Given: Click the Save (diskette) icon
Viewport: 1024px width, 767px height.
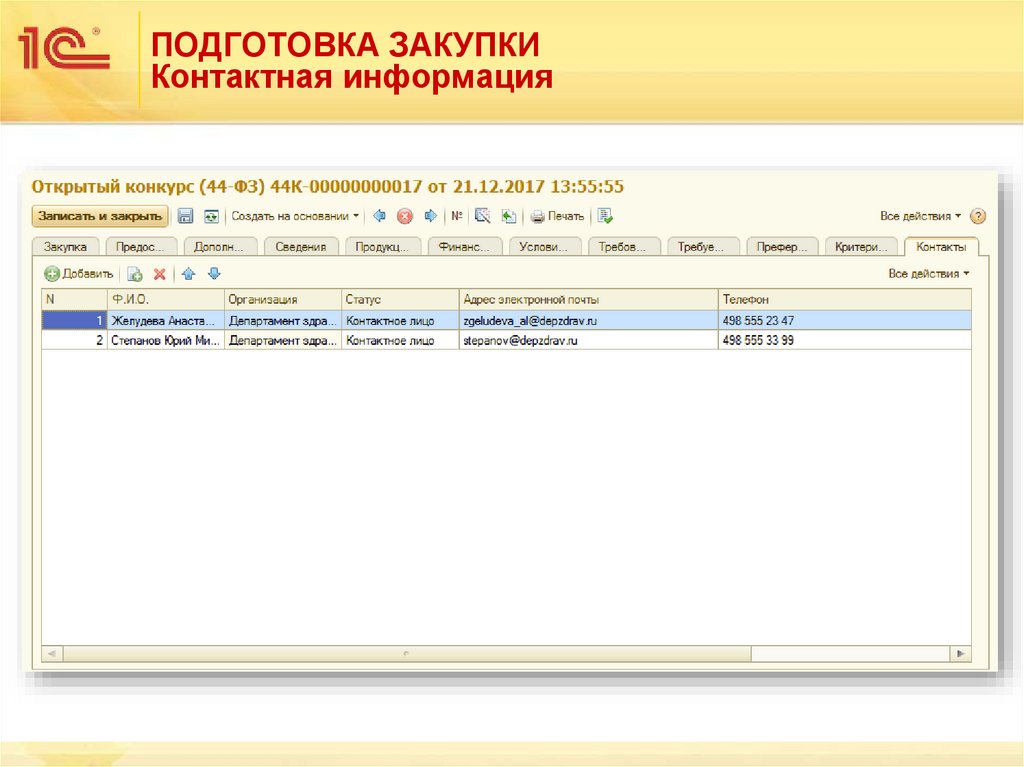Looking at the screenshot, I should pyautogui.click(x=186, y=214).
